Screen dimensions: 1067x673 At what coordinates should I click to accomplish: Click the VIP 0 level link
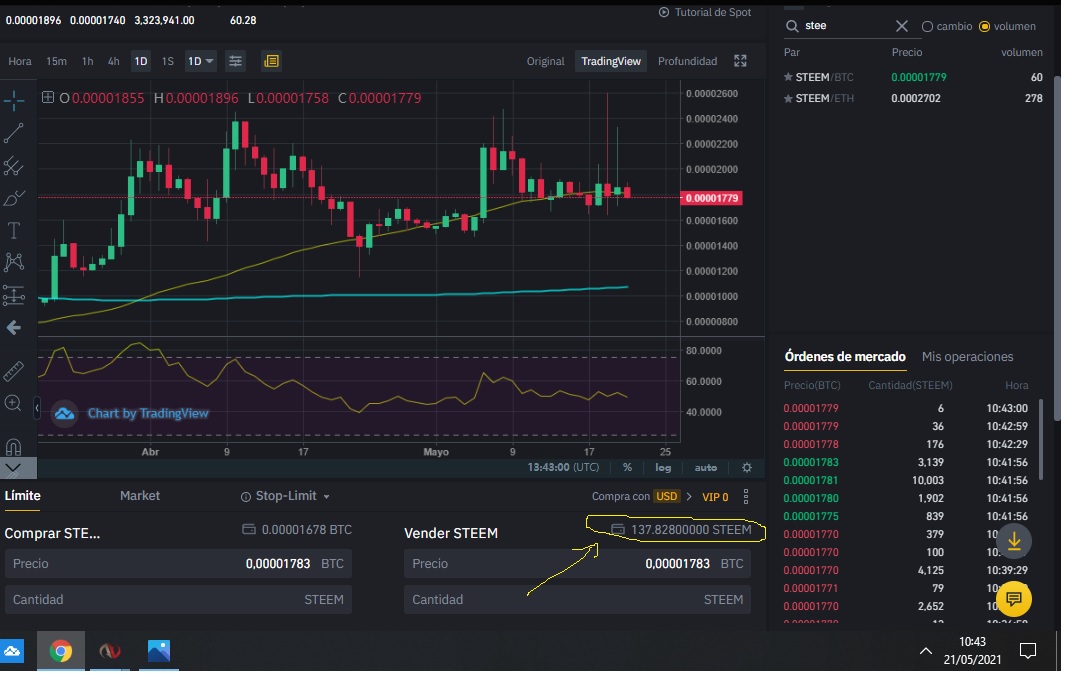[715, 497]
